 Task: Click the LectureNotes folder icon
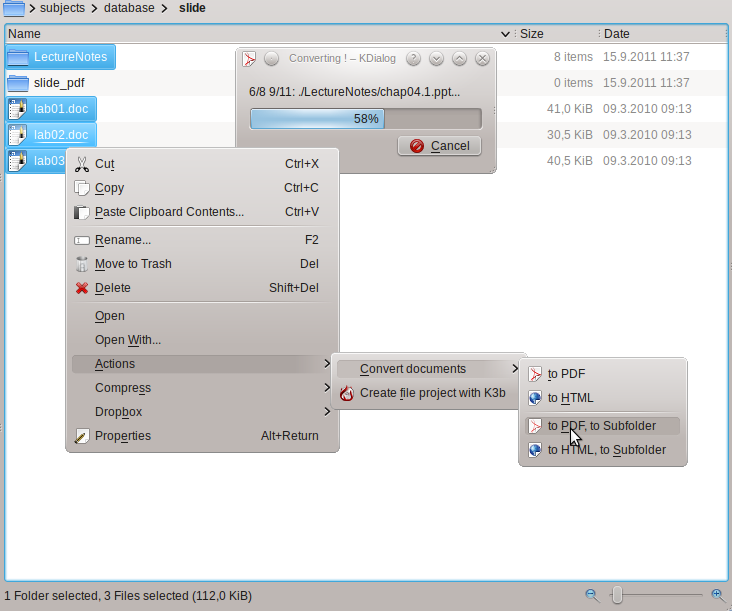pyautogui.click(x=18, y=57)
